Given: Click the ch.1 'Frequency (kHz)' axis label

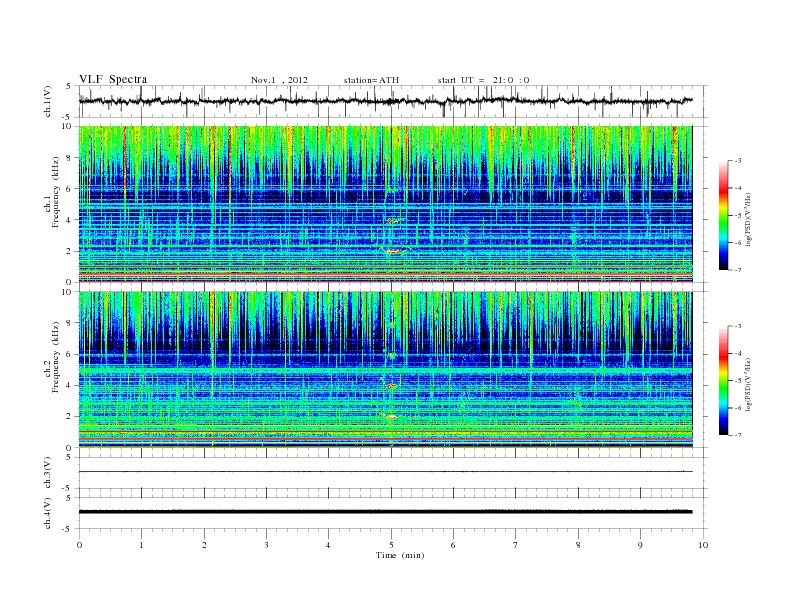Looking at the screenshot, I should (x=55, y=192).
